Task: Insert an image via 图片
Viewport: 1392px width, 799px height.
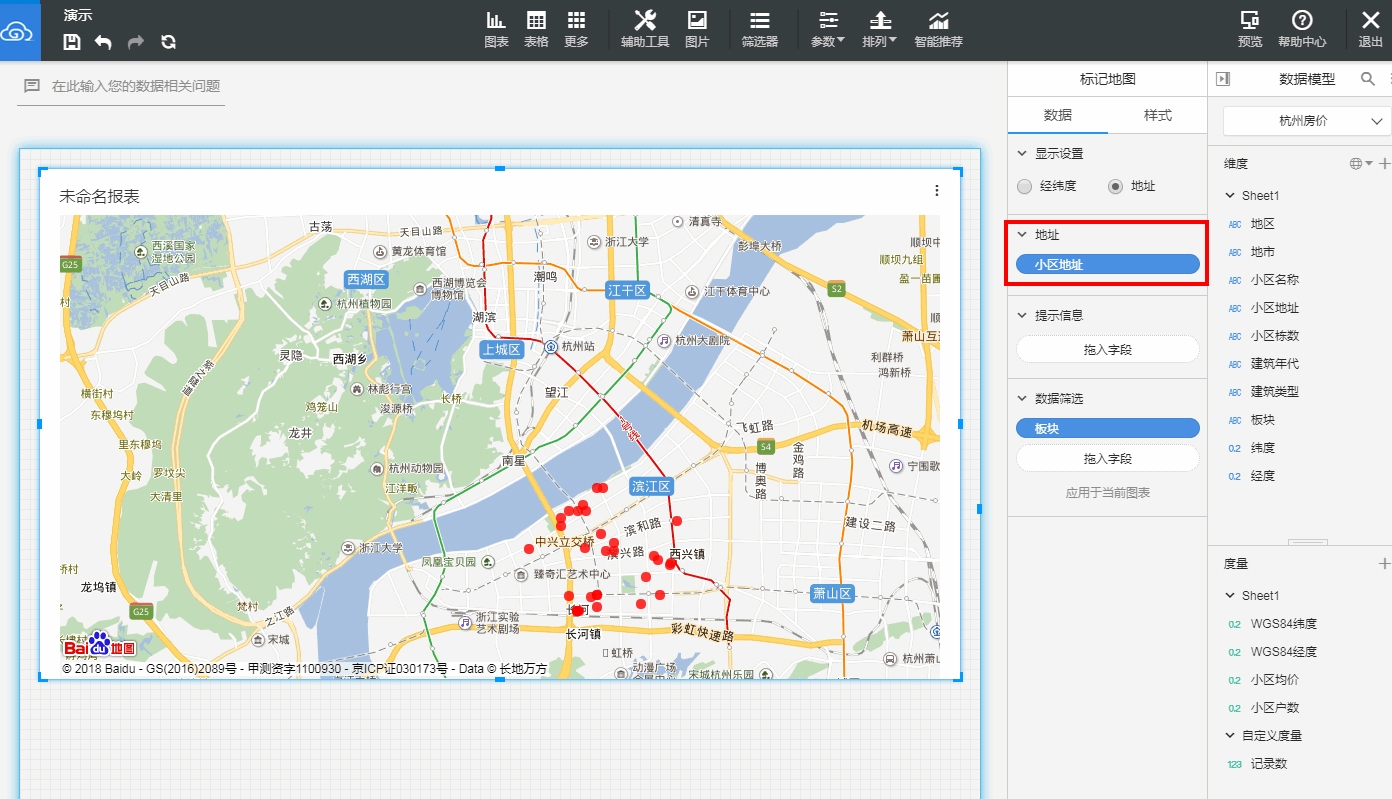Action: (697, 30)
